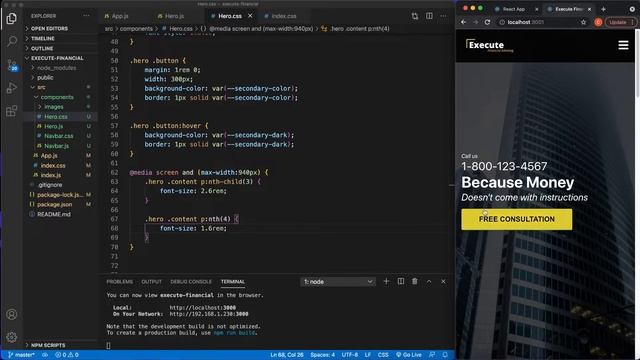Click the browser back arrow

[x=463, y=22]
